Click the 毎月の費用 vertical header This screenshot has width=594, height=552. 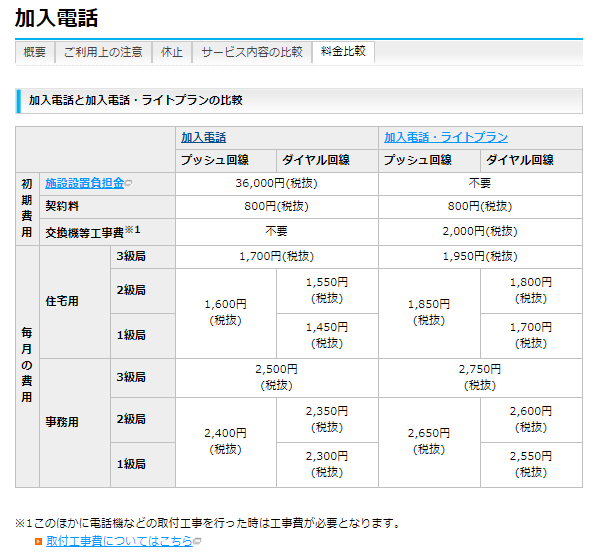(27, 365)
